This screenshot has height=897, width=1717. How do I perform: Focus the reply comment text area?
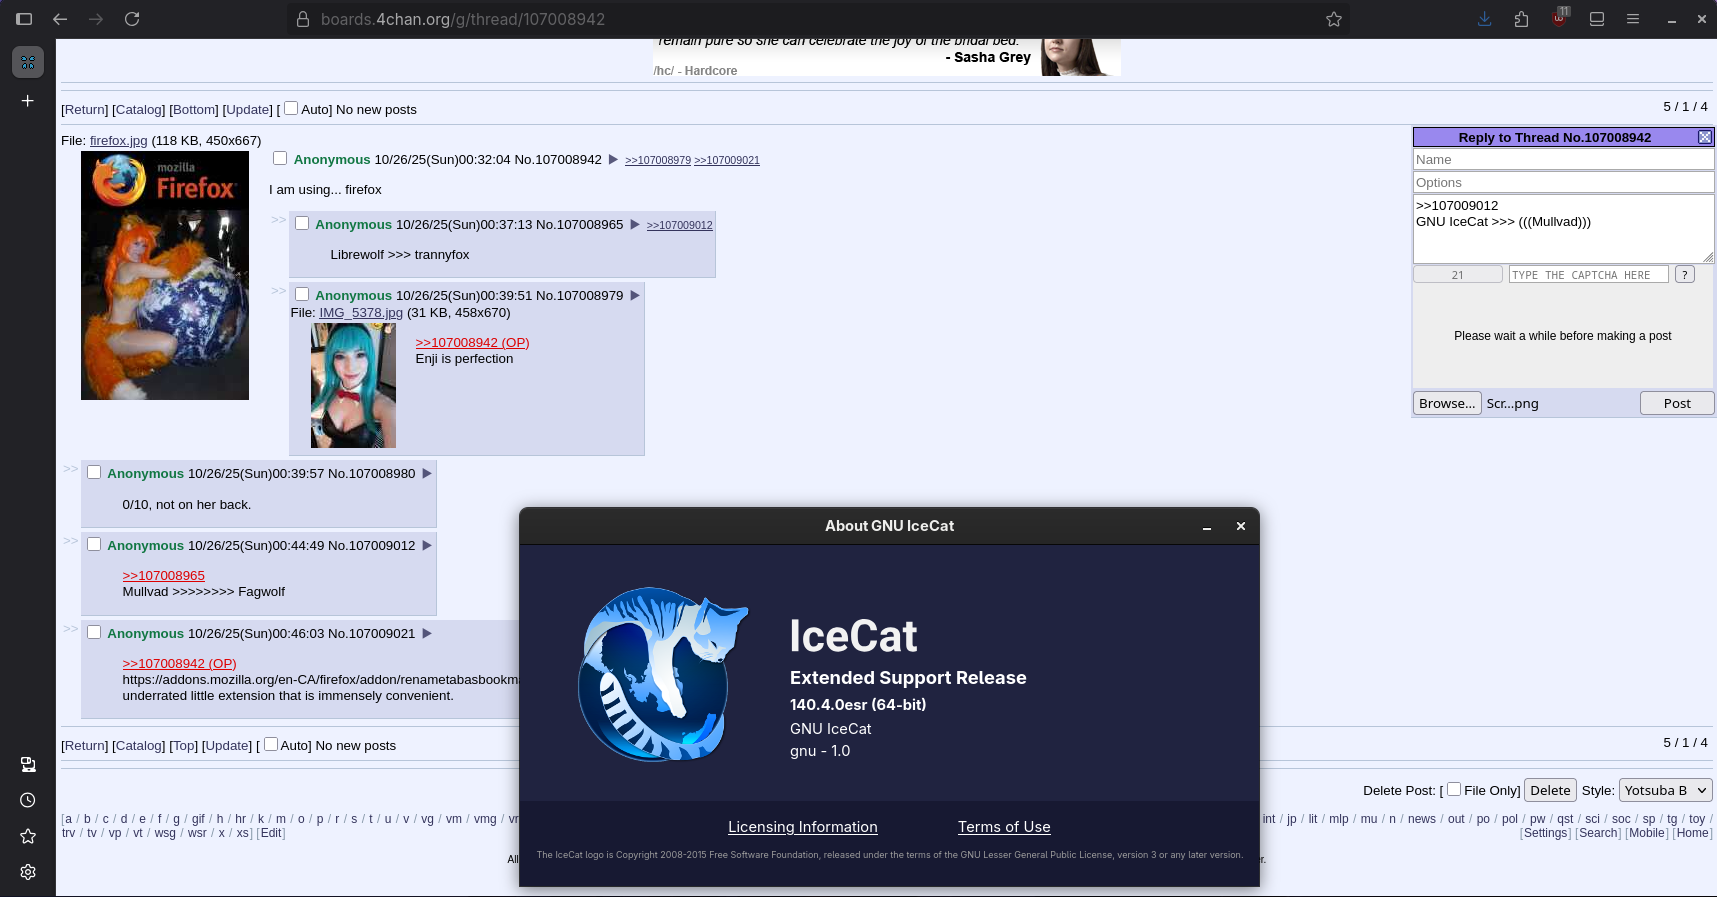pos(1564,229)
